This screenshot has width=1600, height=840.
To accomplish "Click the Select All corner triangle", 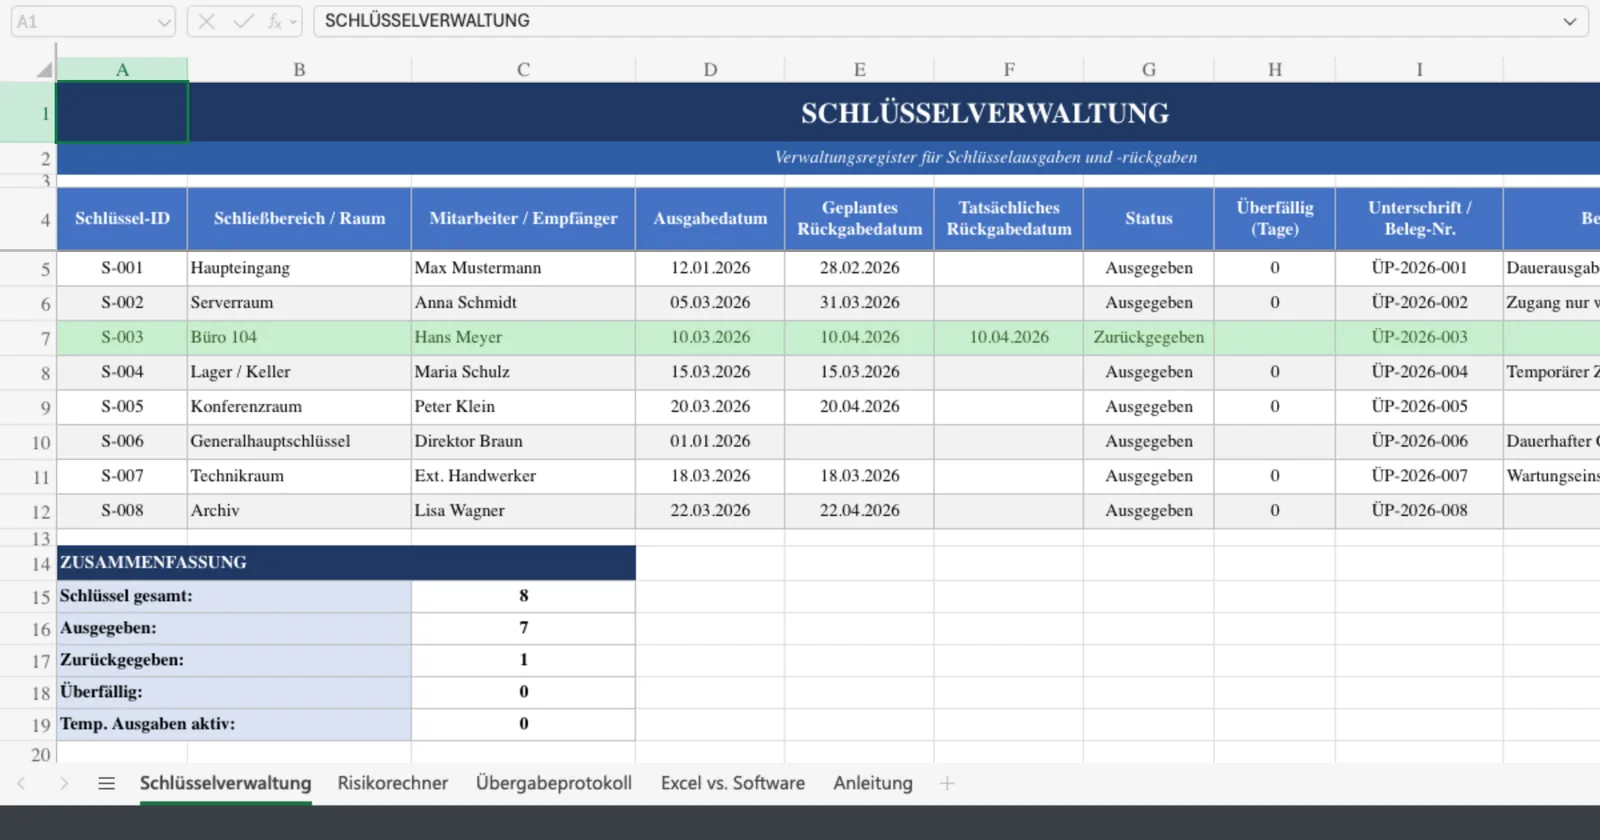I will point(43,70).
